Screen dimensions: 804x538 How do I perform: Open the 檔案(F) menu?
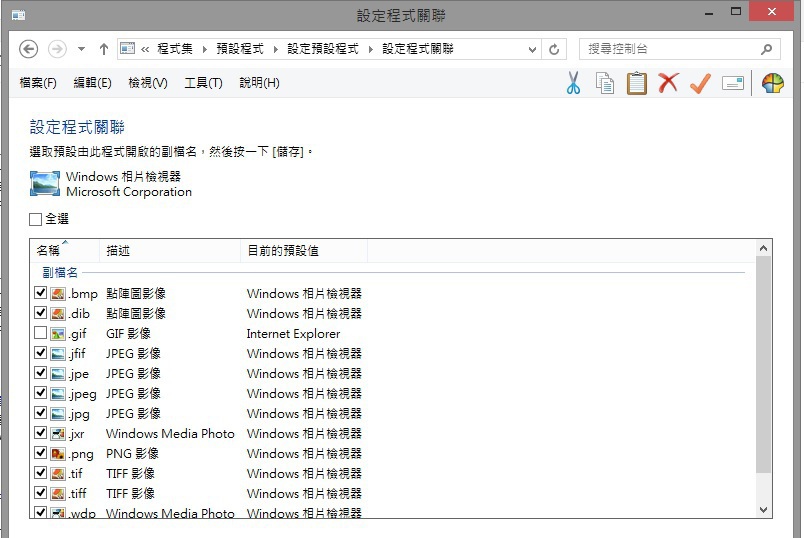(x=38, y=83)
